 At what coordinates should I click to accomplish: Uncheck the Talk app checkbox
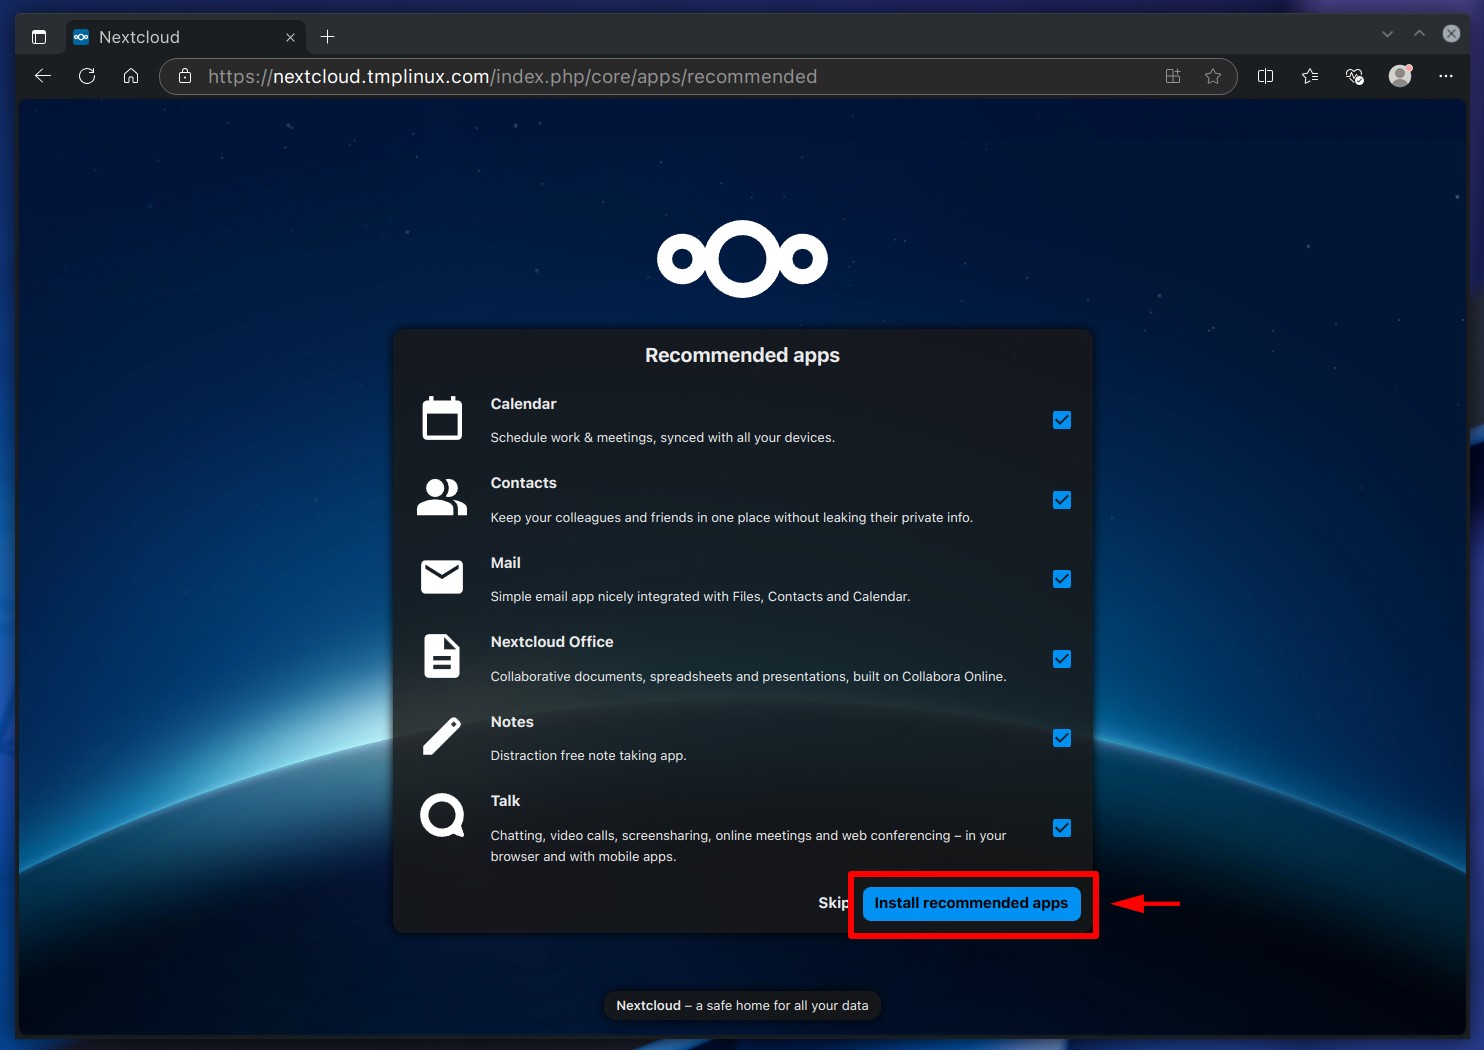[1062, 828]
